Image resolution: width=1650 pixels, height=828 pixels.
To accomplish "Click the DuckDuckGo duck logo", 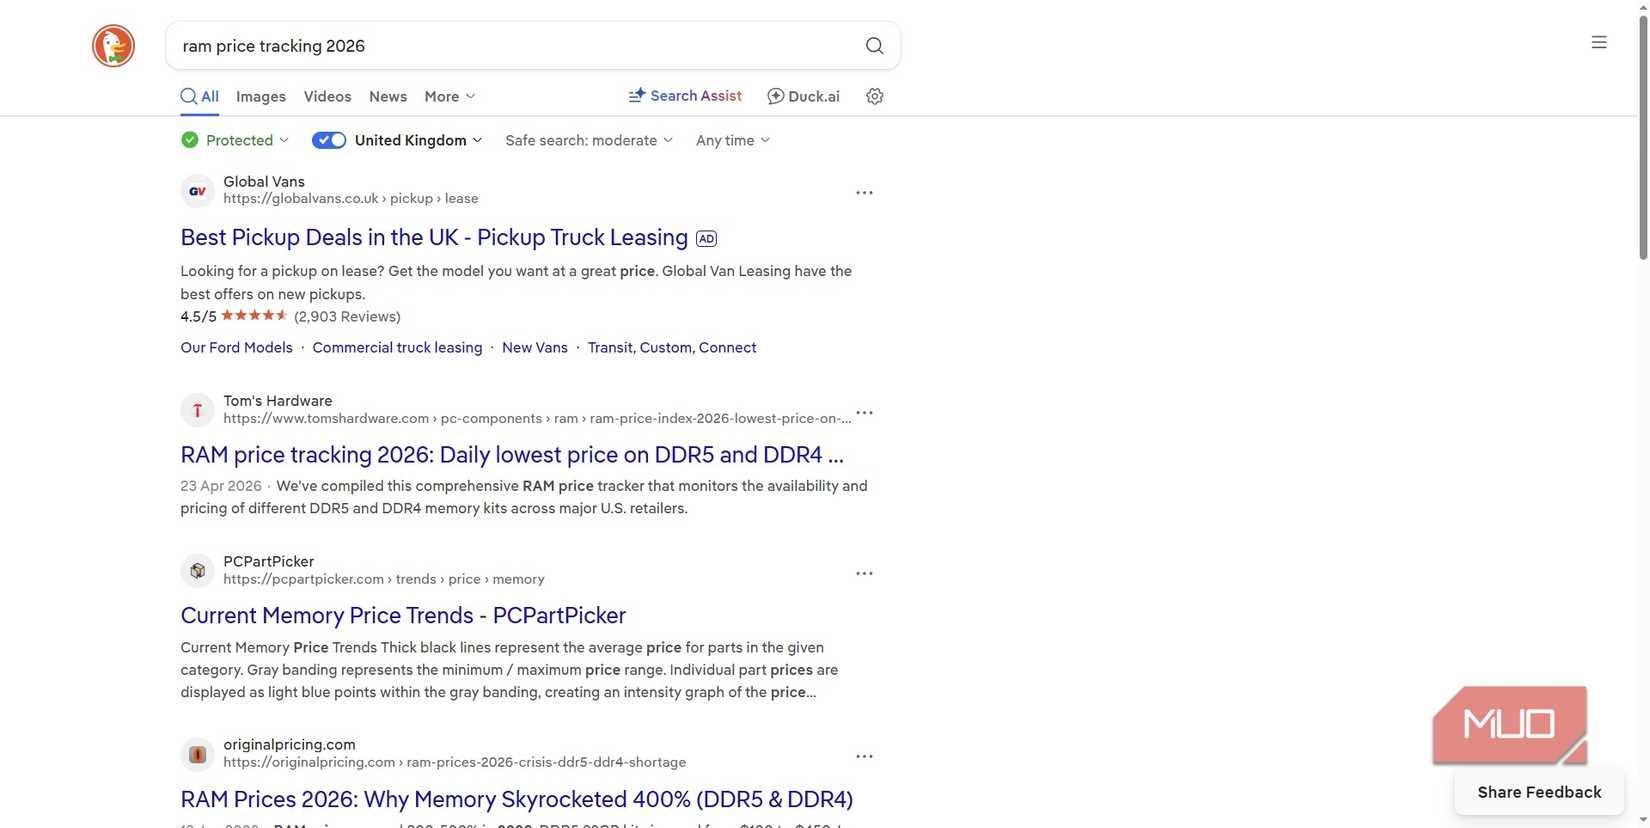I will click(113, 46).
